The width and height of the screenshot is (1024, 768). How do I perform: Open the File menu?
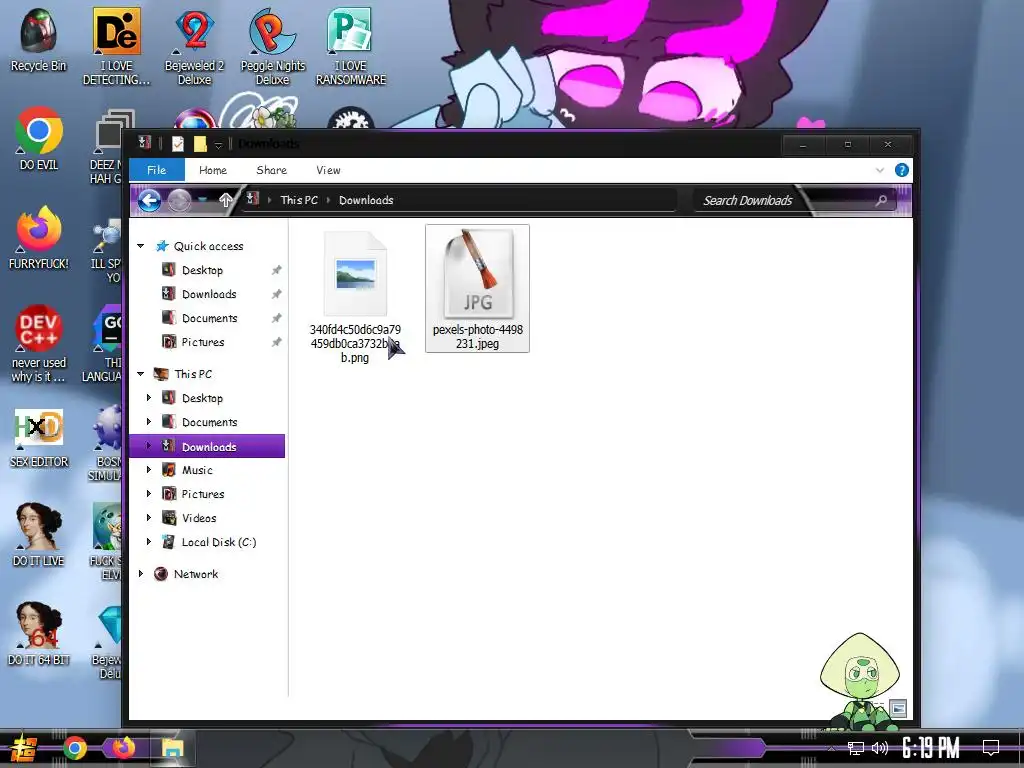pos(156,170)
